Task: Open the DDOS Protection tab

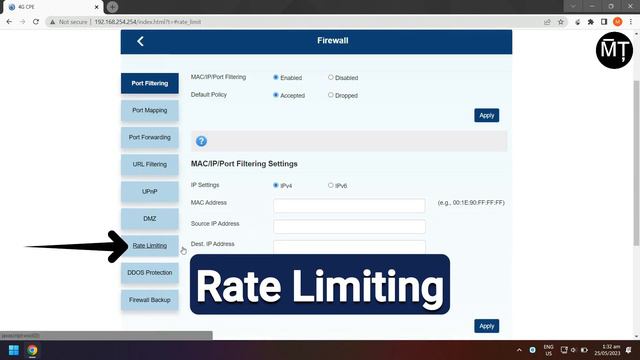Action: click(x=150, y=273)
